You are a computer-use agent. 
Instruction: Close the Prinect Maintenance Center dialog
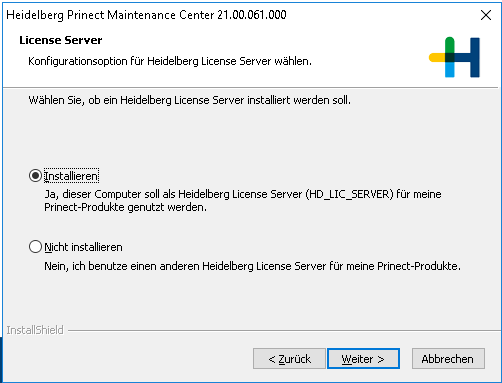coord(486,15)
